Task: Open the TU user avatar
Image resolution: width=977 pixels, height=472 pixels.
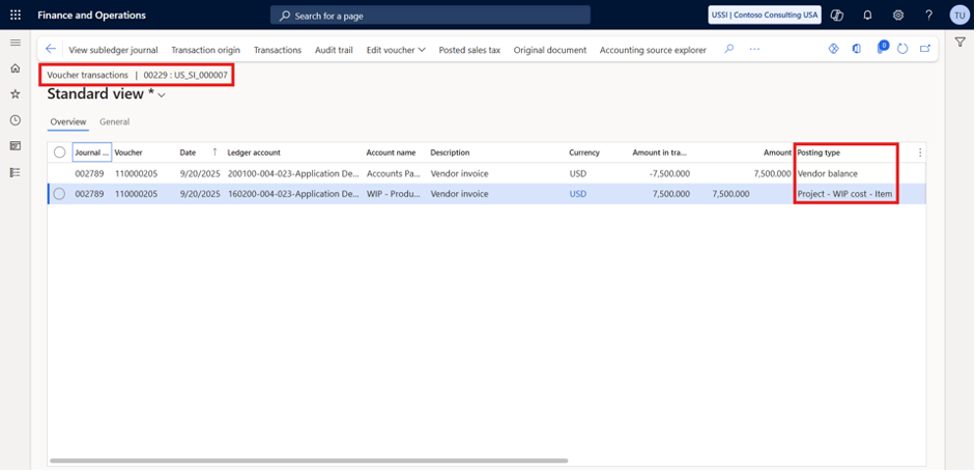Action: pyautogui.click(x=960, y=15)
